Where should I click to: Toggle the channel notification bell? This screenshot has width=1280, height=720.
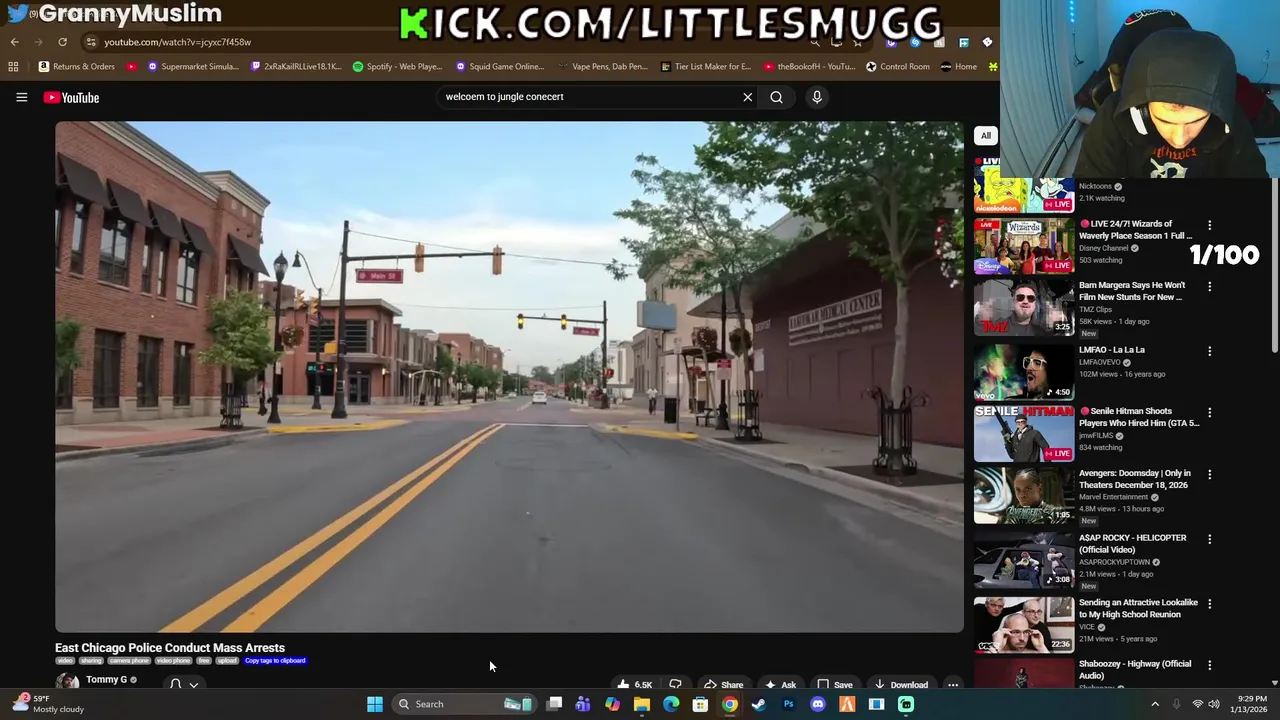coord(175,684)
